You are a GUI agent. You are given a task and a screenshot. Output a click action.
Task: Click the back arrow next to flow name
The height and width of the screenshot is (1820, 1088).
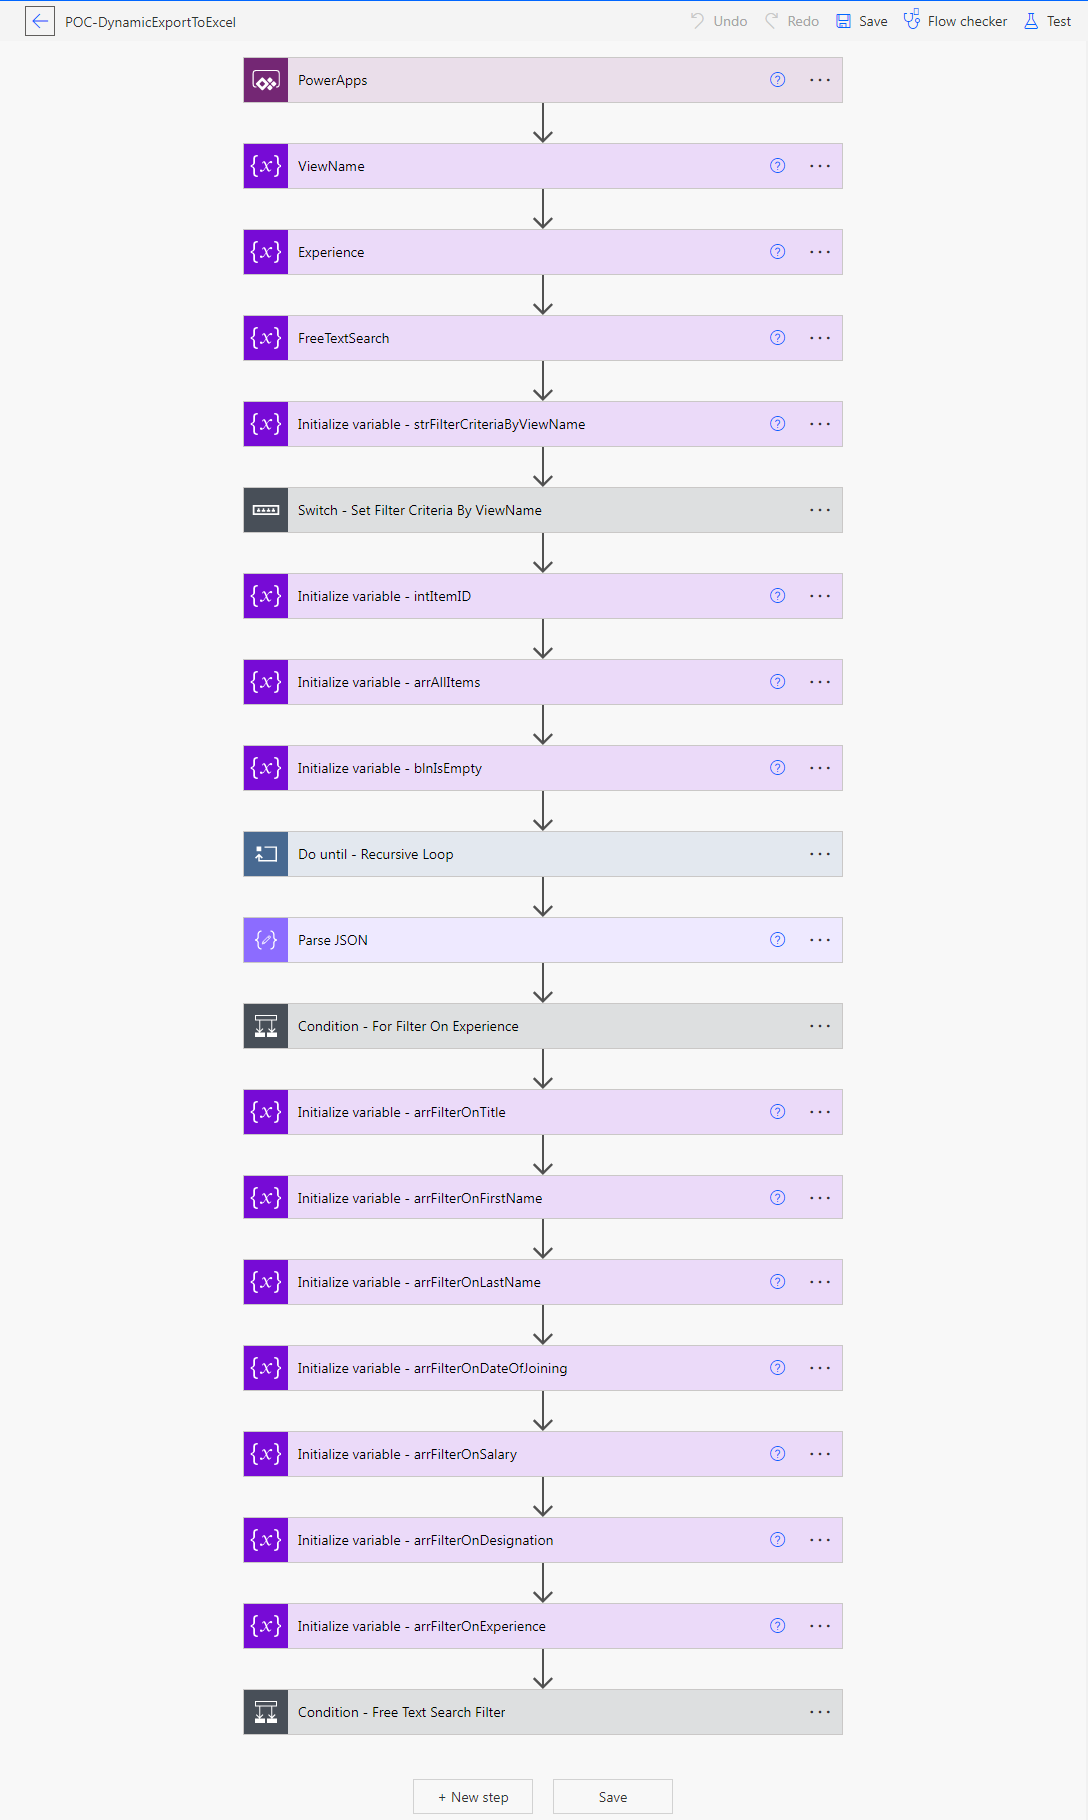[40, 21]
